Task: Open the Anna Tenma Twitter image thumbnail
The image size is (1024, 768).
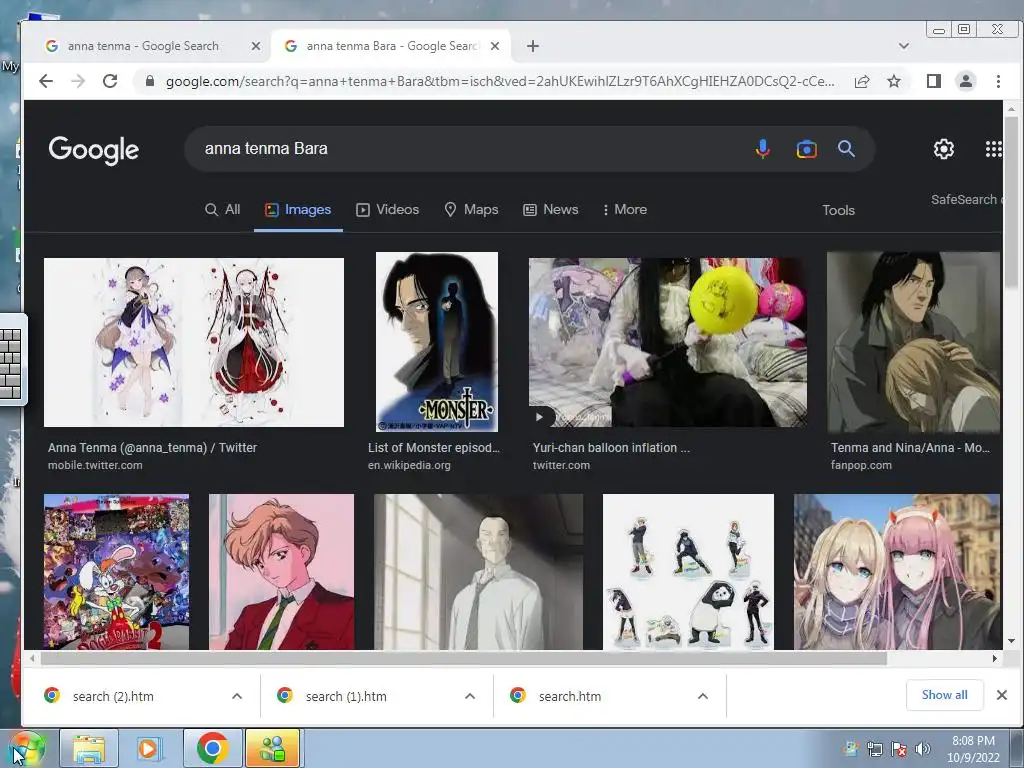Action: coord(194,342)
